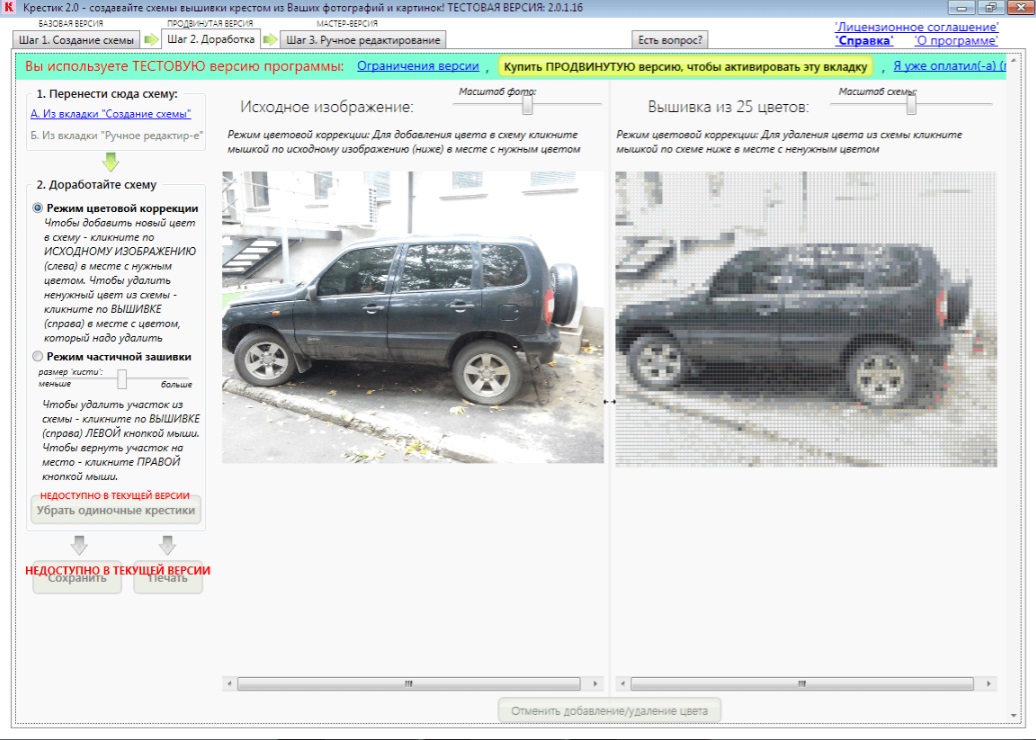Click the Krestik app icon in title bar

tap(10, 8)
